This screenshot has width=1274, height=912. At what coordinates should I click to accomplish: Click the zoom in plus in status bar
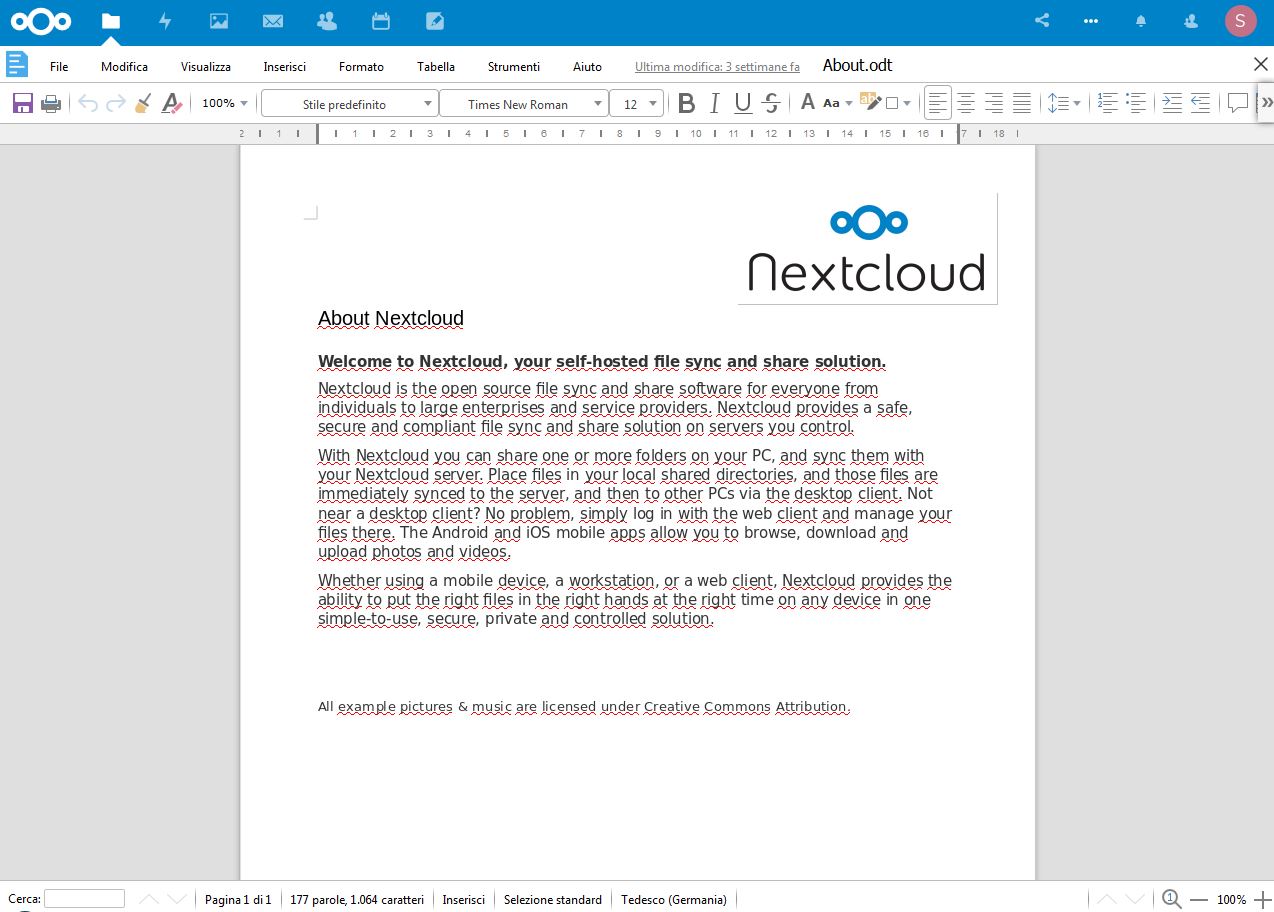click(x=1262, y=899)
